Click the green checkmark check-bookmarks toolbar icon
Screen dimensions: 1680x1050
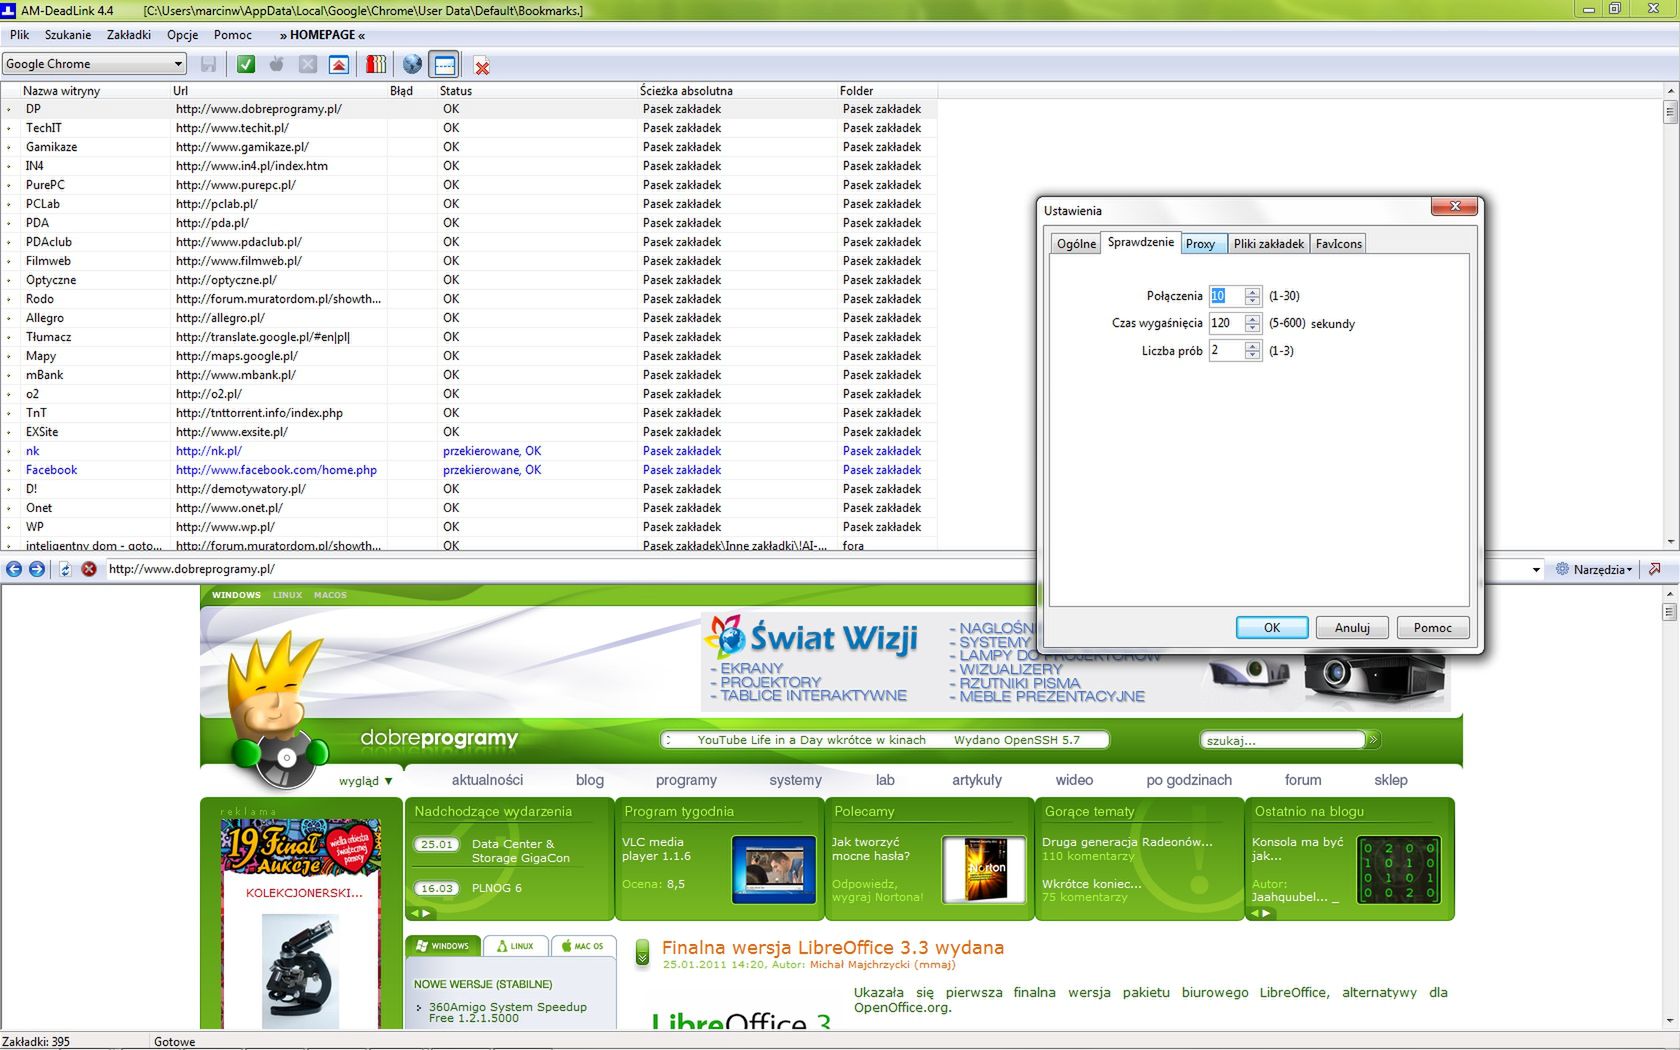click(x=246, y=65)
